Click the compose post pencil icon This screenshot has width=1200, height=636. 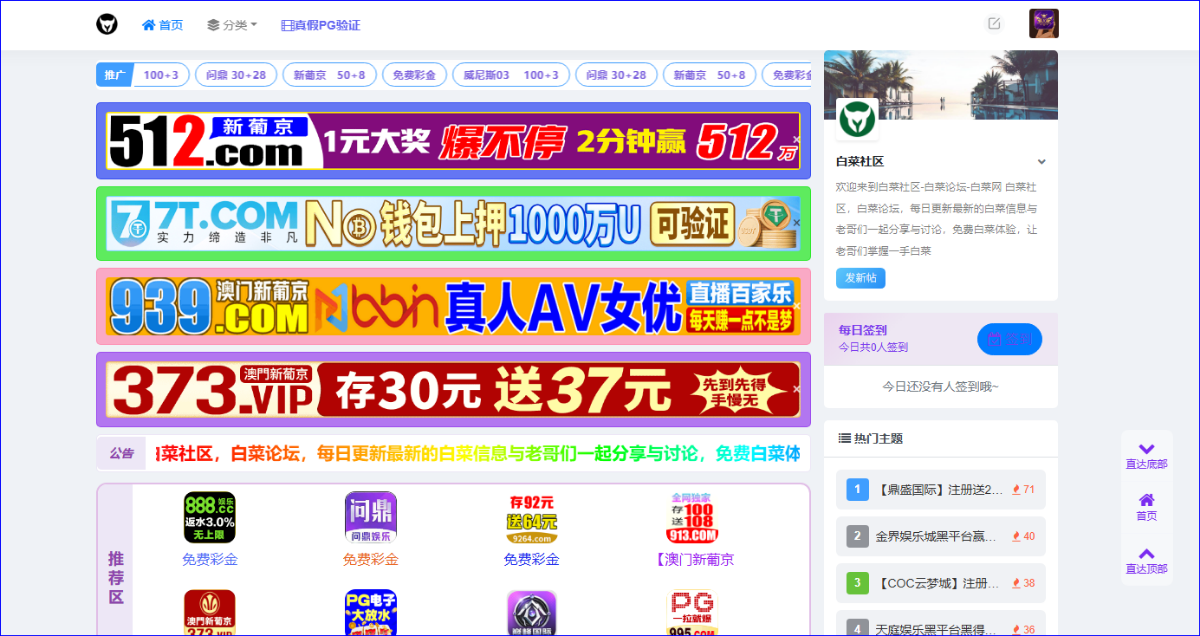click(x=994, y=23)
